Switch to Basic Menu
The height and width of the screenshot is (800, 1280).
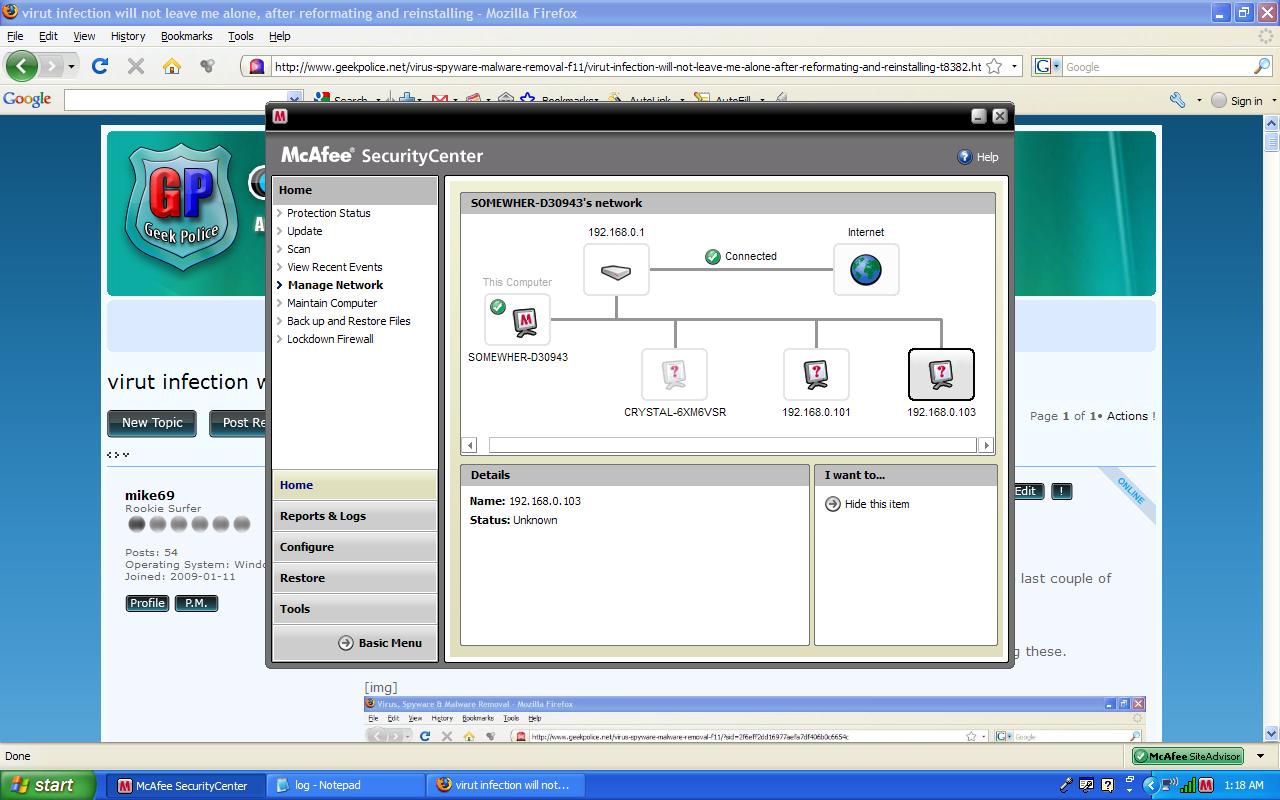pyautogui.click(x=380, y=643)
